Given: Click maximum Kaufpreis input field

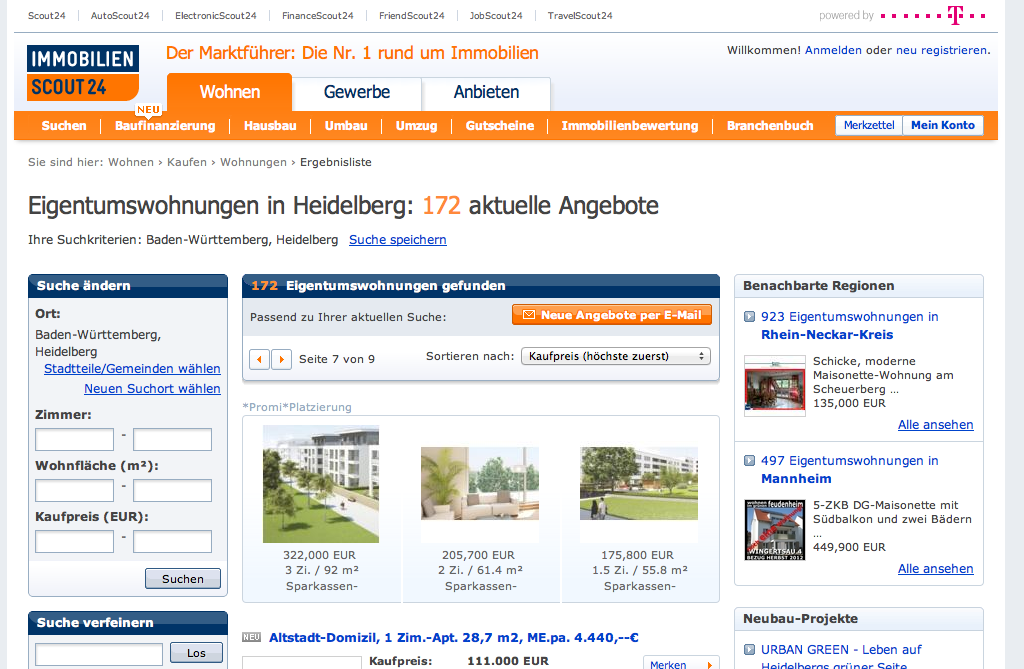Looking at the screenshot, I should (x=172, y=542).
